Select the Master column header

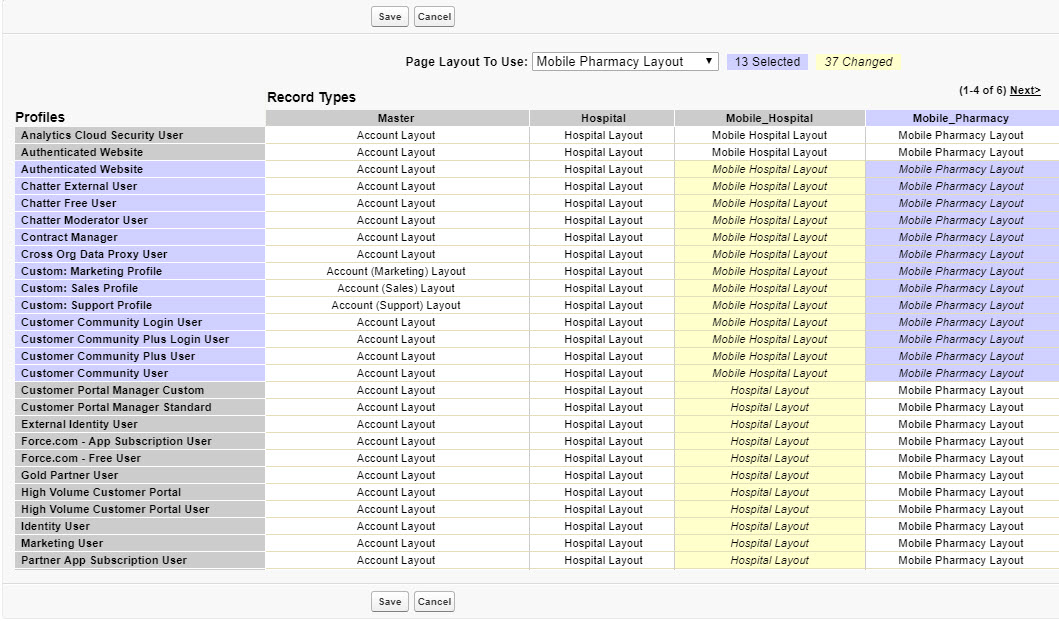396,118
